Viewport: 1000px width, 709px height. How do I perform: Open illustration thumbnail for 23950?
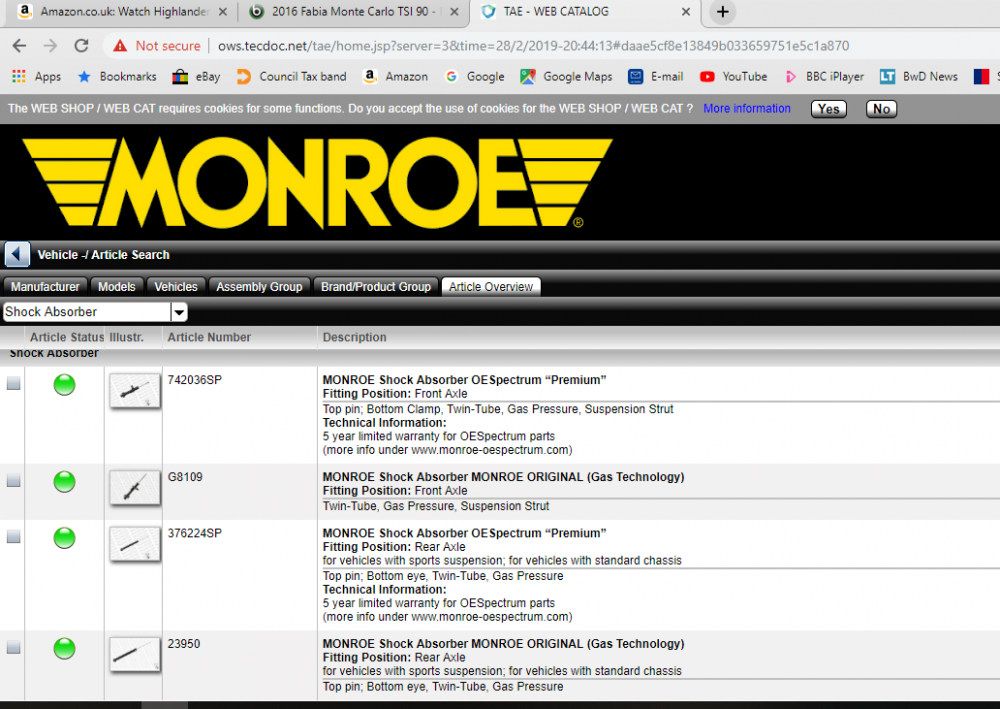[x=135, y=655]
